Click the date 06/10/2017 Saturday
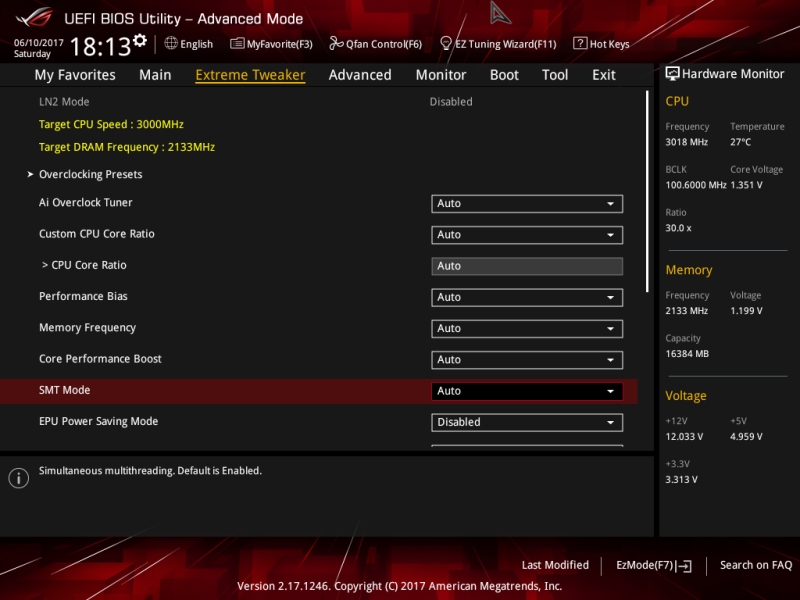800x600 pixels. 39,48
